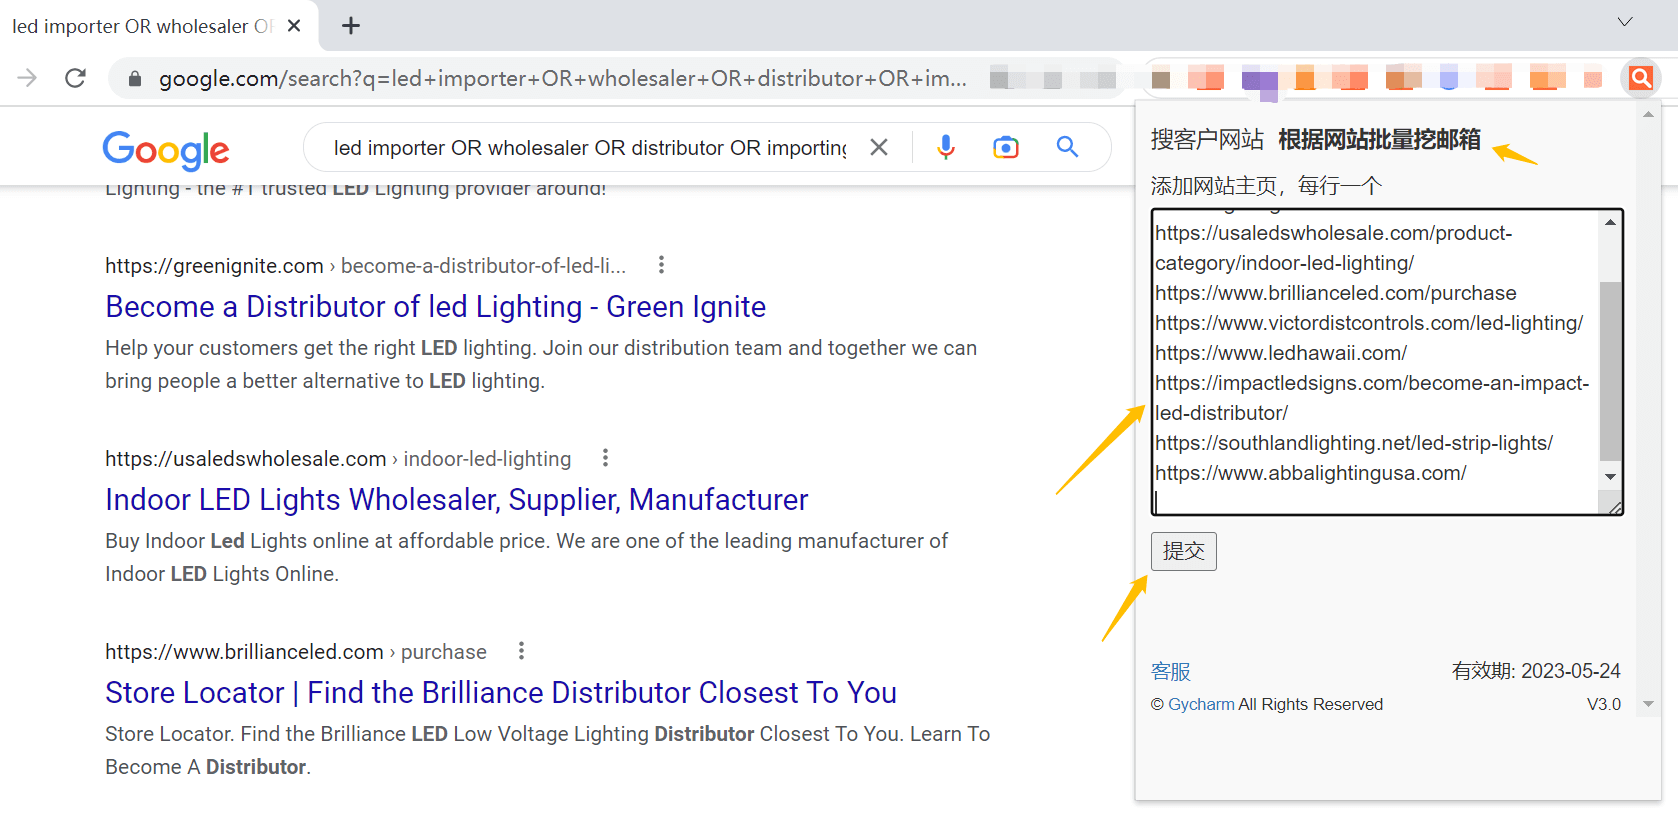
Task: Open options for brillianceled.com result
Action: point(521,651)
